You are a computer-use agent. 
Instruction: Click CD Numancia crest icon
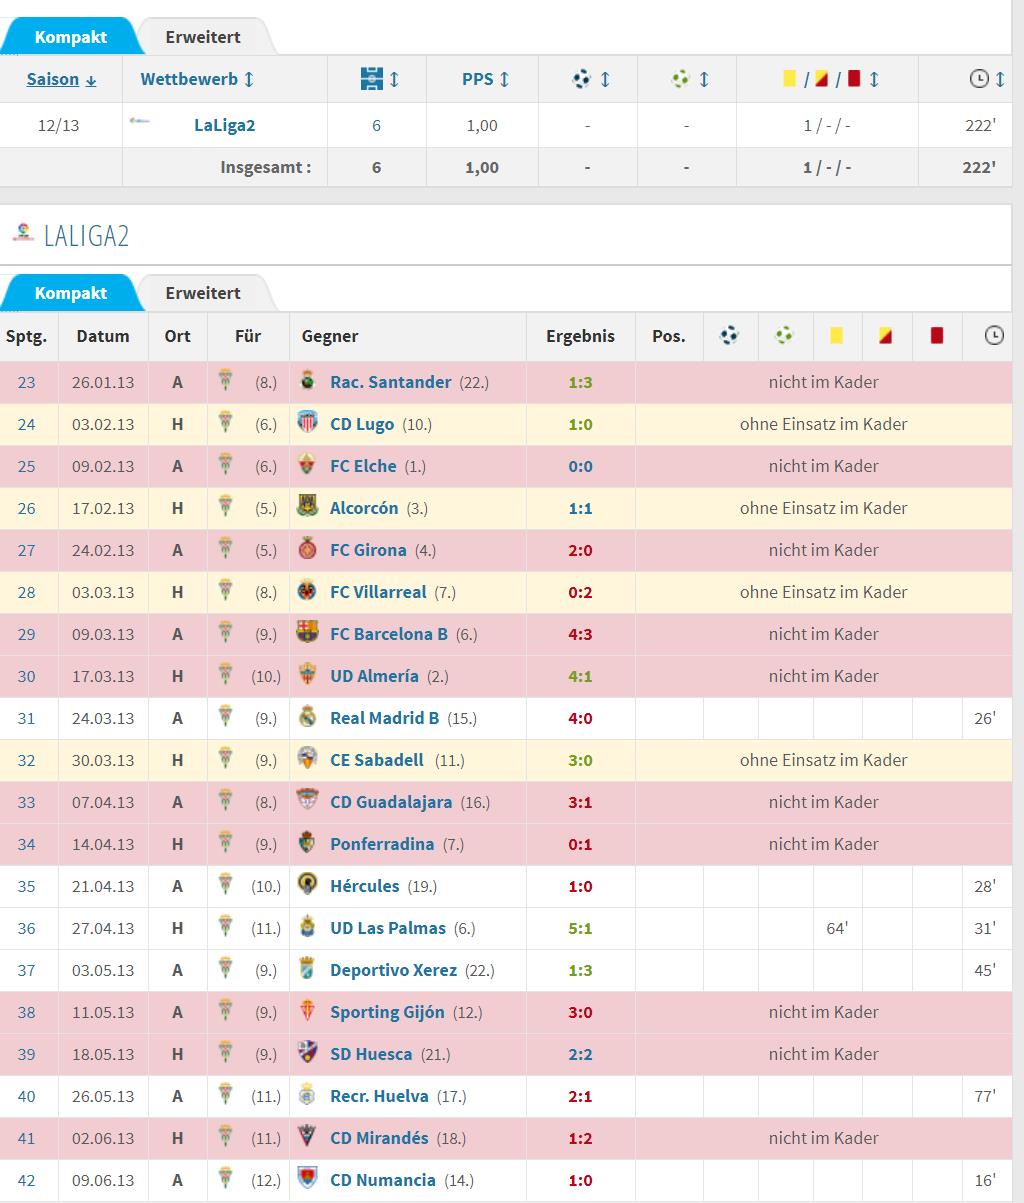(x=308, y=1179)
